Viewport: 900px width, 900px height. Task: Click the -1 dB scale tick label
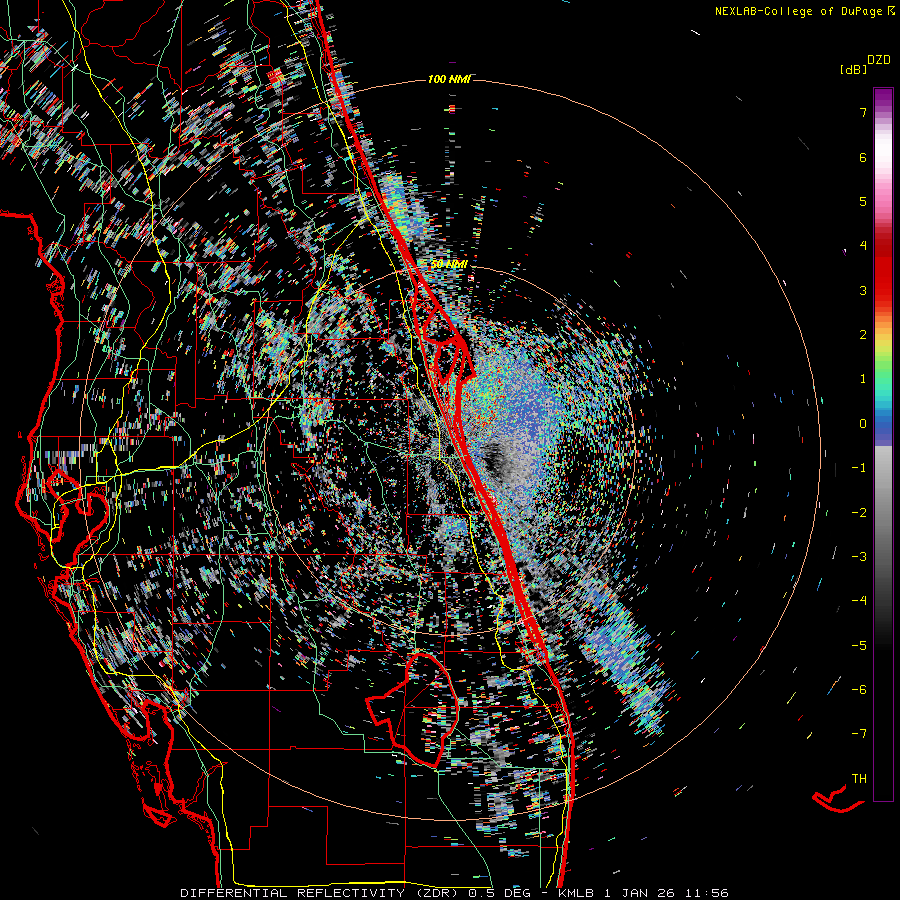[x=859, y=468]
